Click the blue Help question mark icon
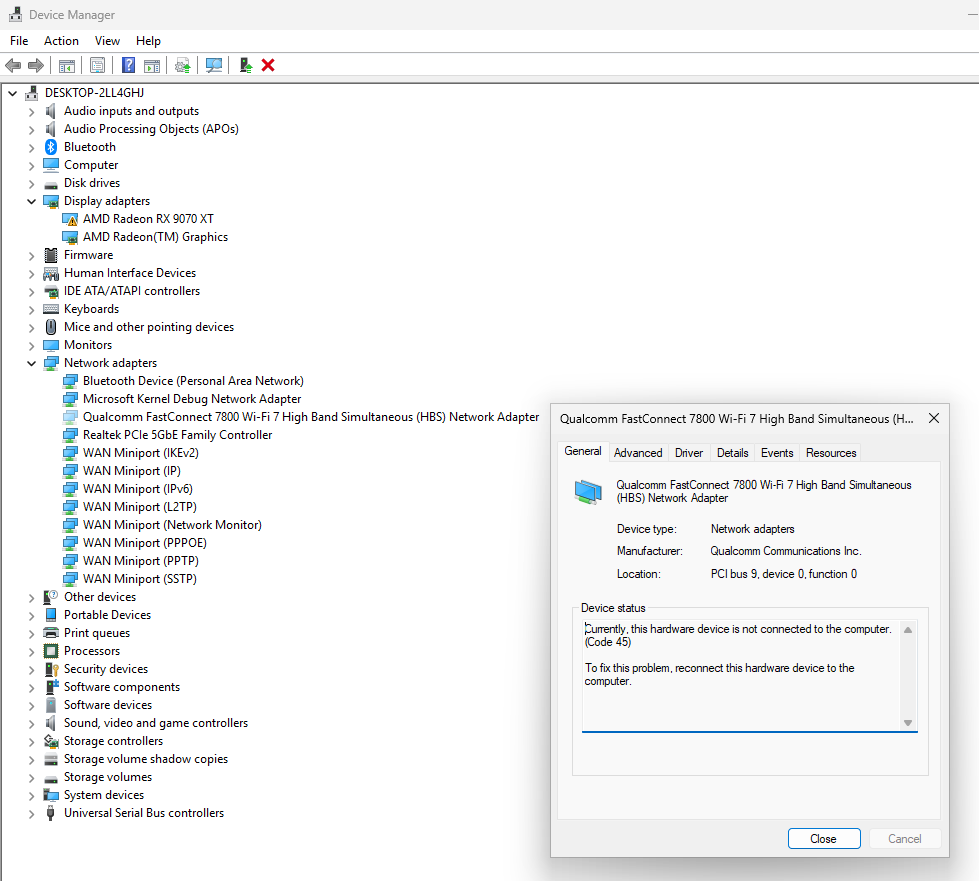This screenshot has width=979, height=881. [129, 65]
